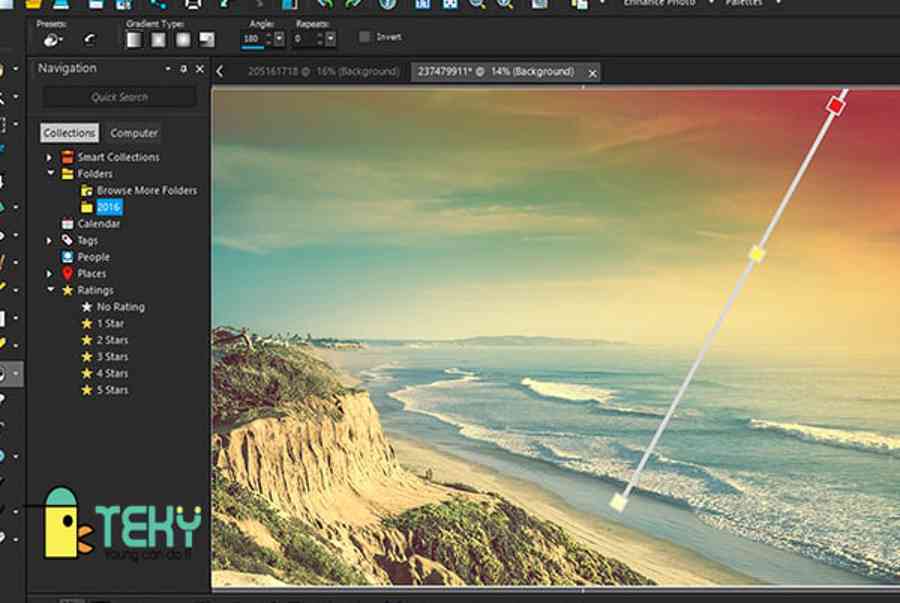Viewport: 900px width, 603px height.
Task: Click the red gradient node on canvas
Action: pyautogui.click(x=836, y=106)
